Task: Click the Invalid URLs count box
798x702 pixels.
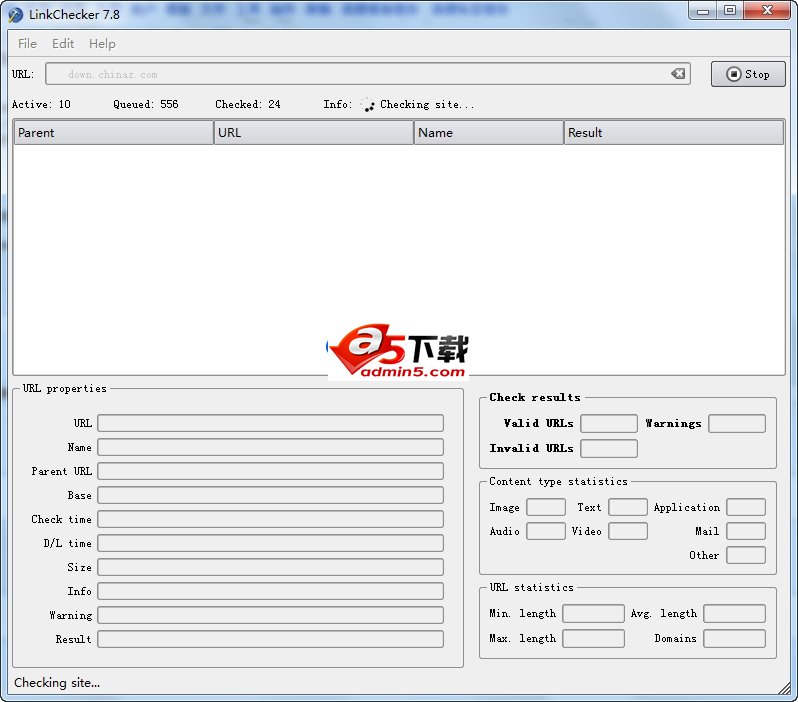Action: tap(609, 448)
